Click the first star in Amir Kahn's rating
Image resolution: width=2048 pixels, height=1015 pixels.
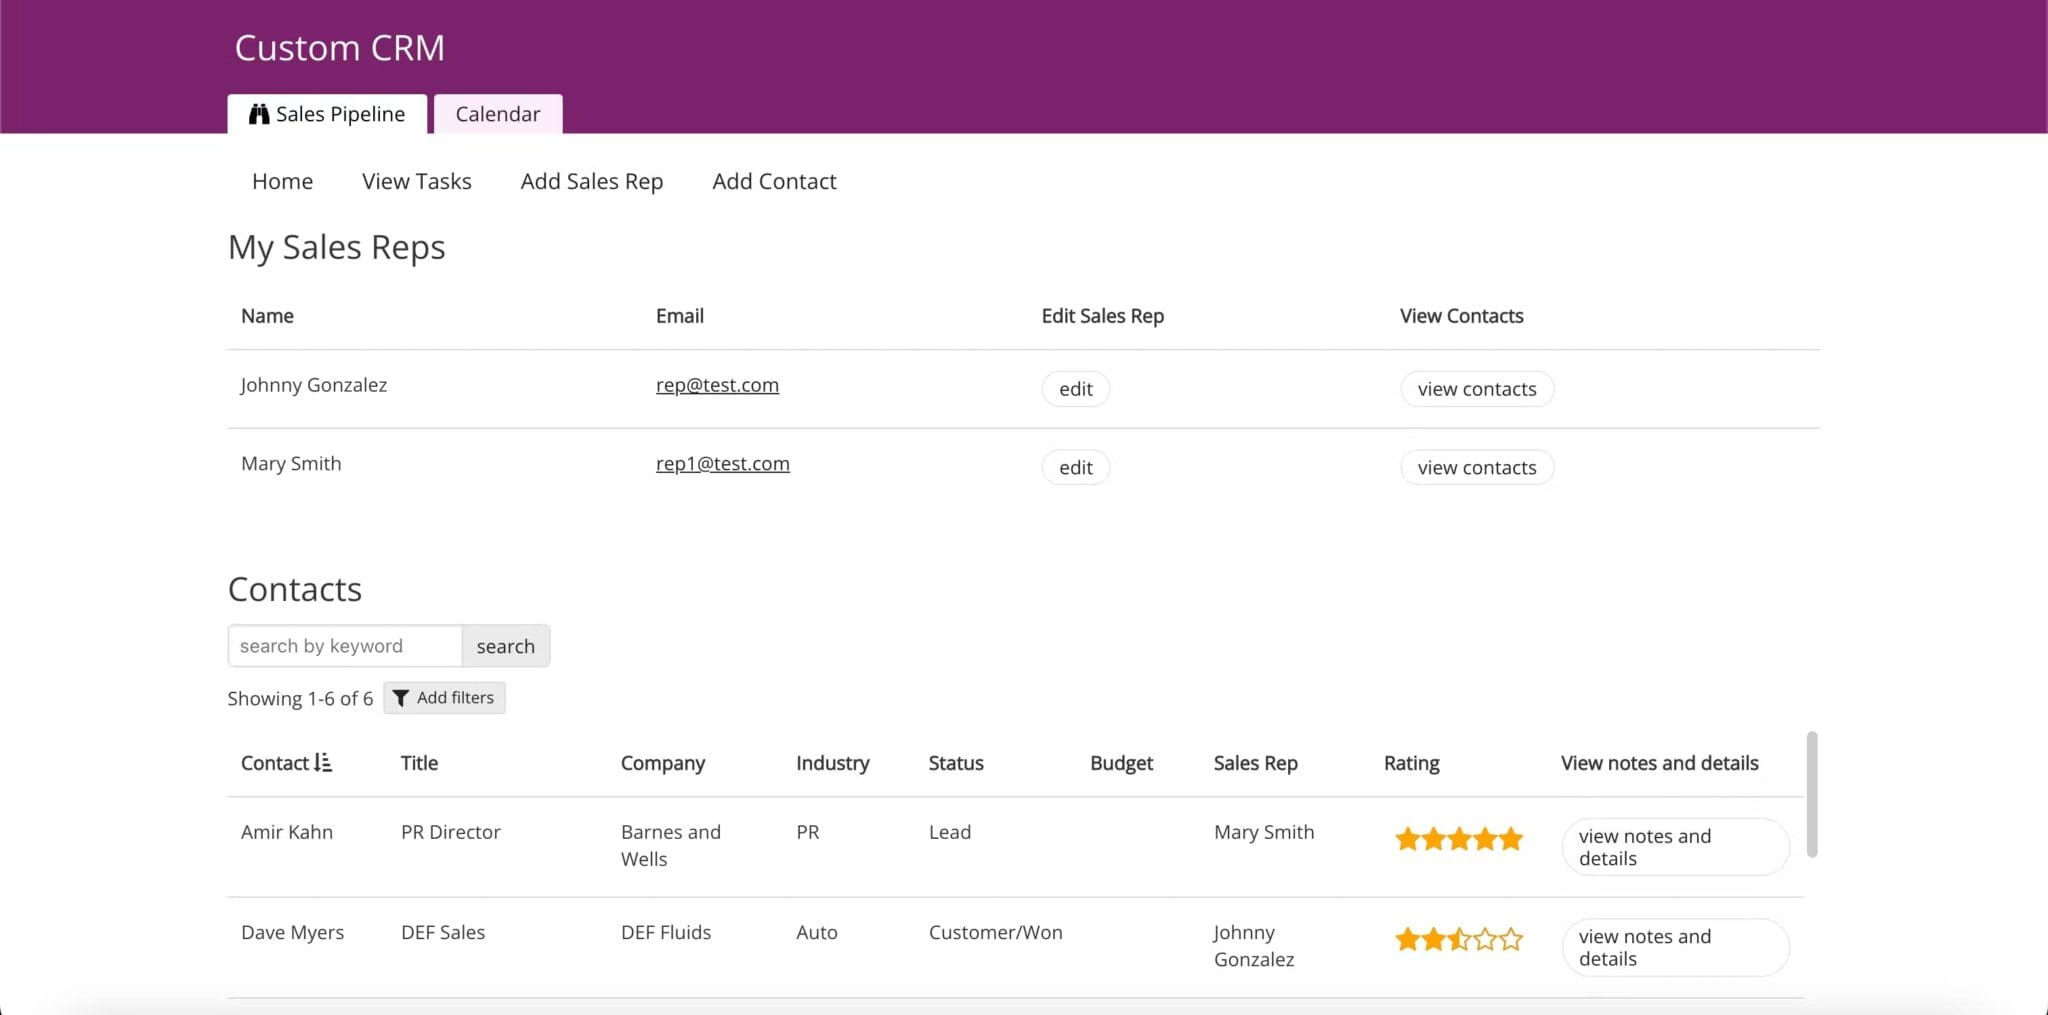coord(1405,838)
